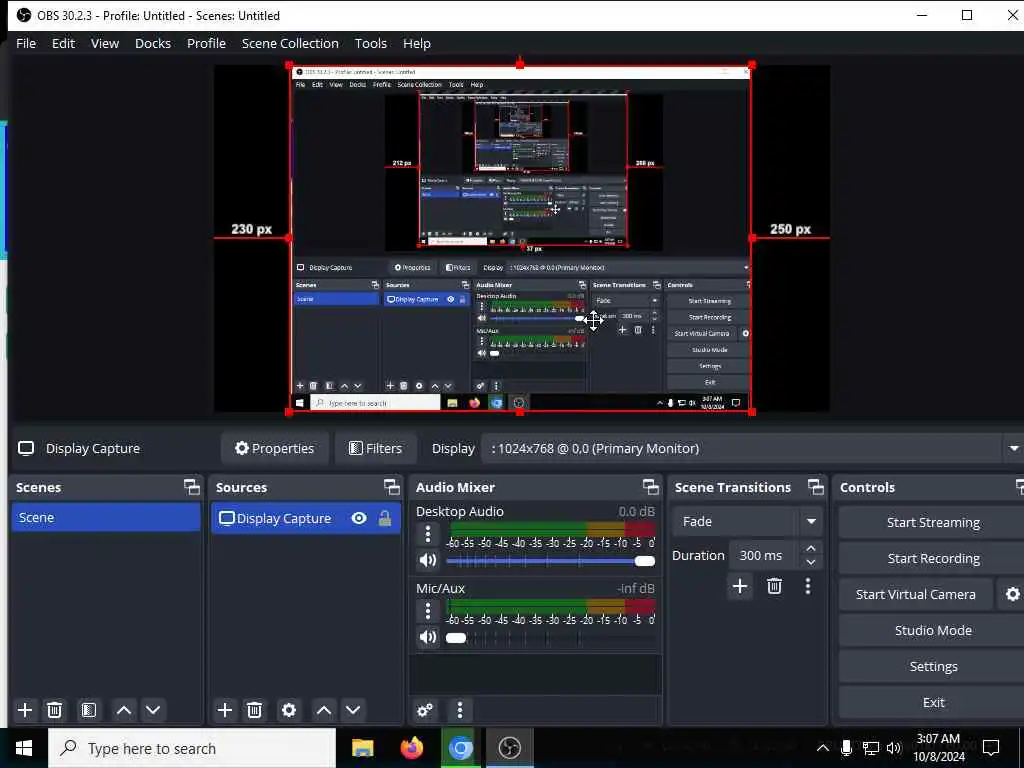Viewport: 1024px width, 768px height.
Task: Click the Windows search box
Action: click(x=192, y=748)
